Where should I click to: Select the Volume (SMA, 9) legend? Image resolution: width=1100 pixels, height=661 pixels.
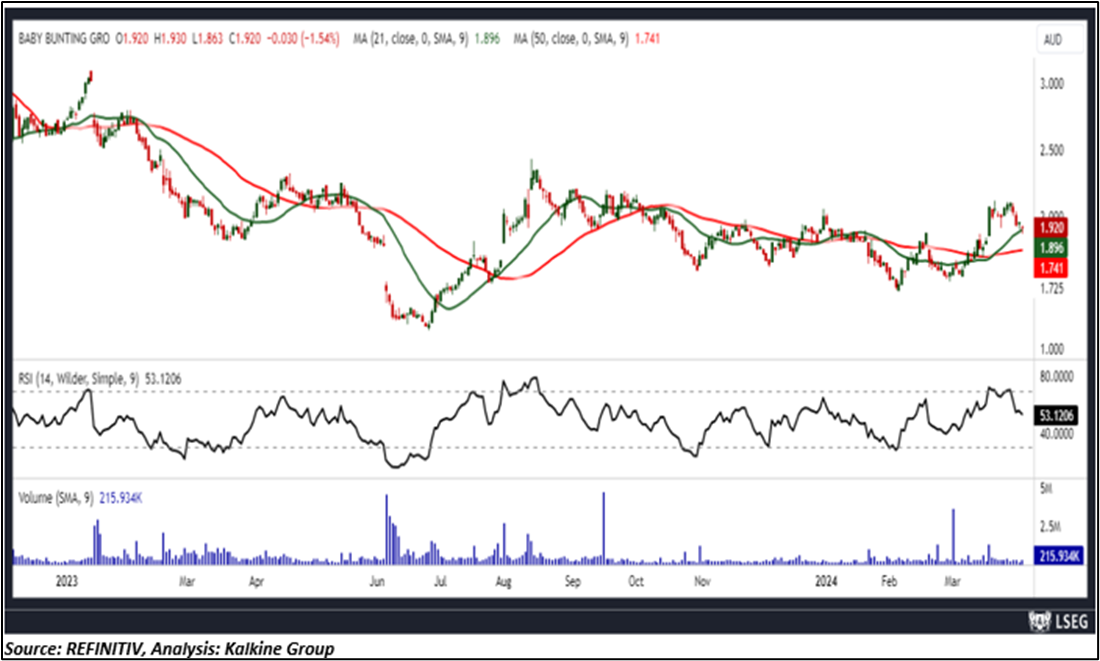point(81,498)
